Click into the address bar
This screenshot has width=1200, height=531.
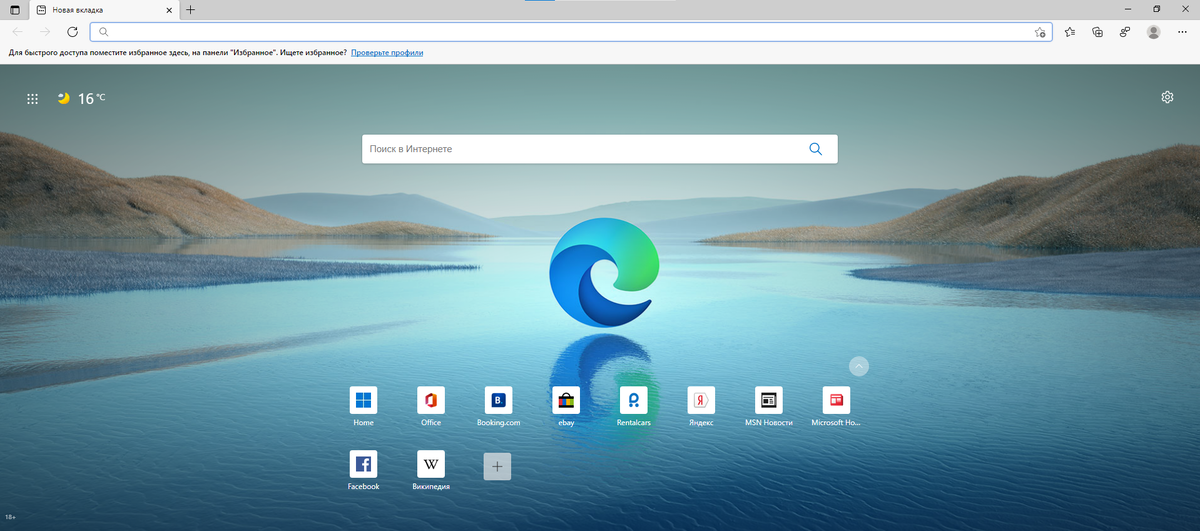tap(570, 32)
